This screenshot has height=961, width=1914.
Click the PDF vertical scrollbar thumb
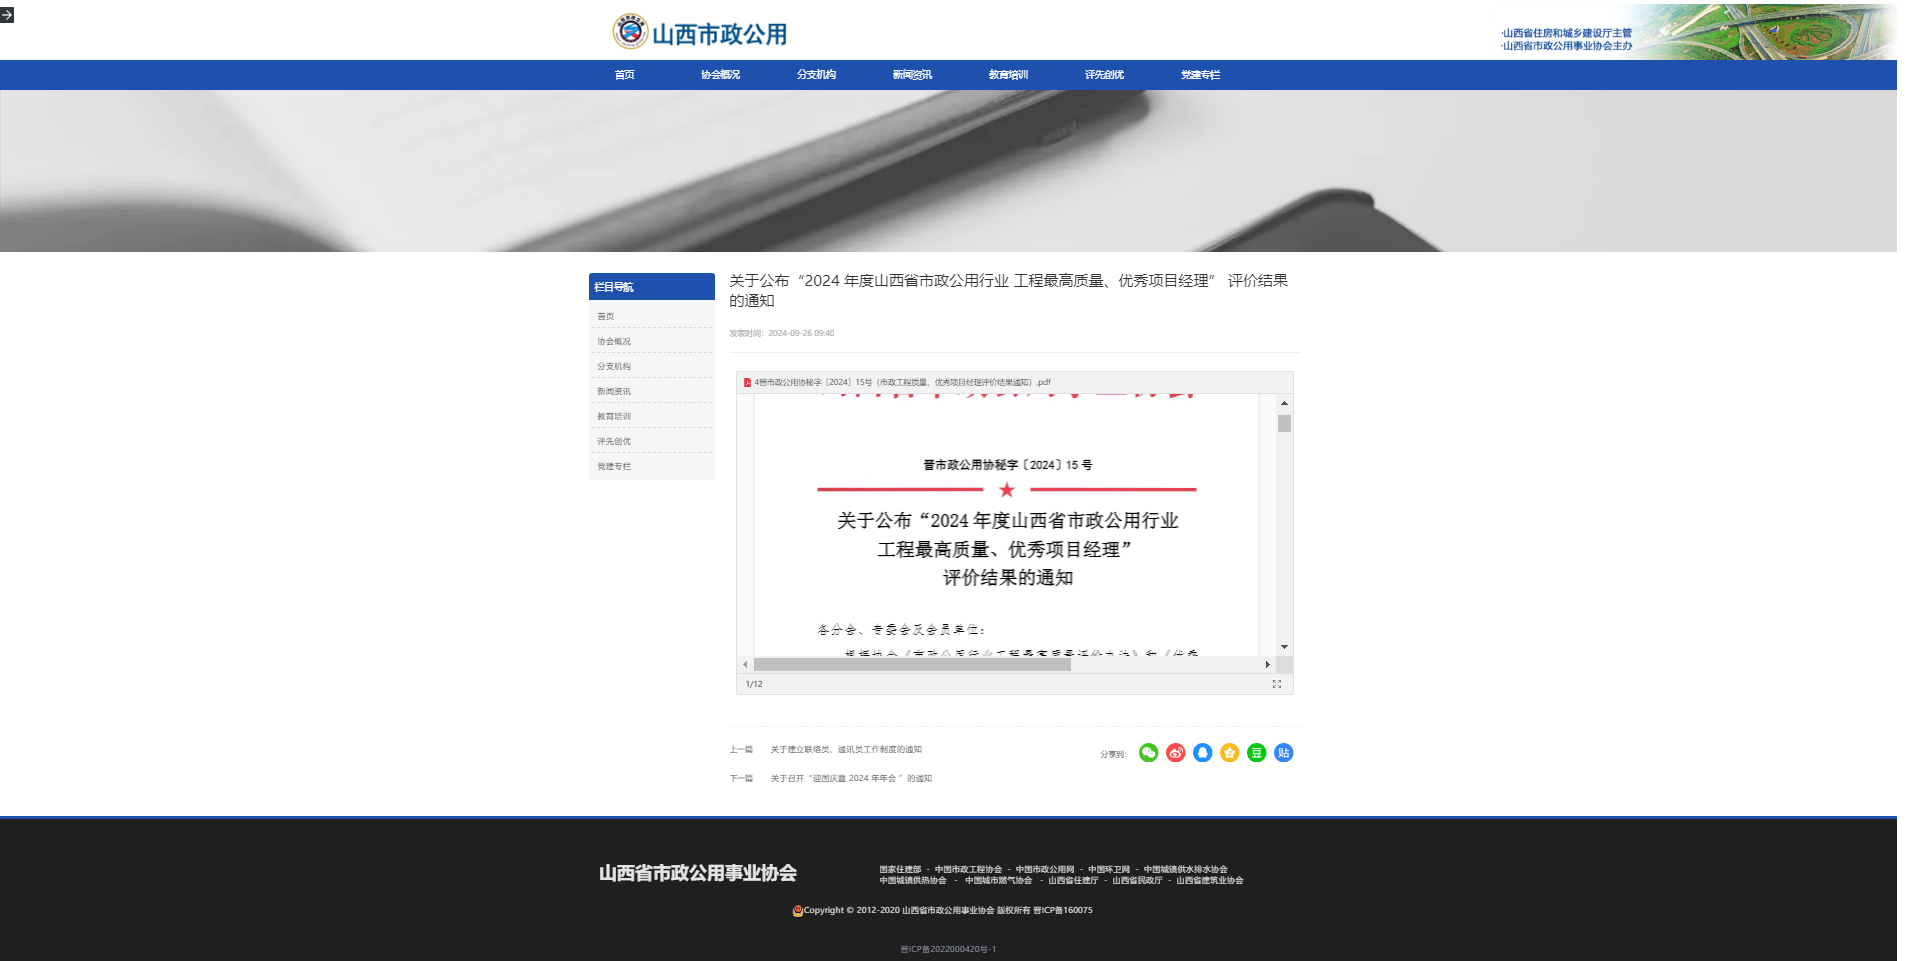point(1284,424)
